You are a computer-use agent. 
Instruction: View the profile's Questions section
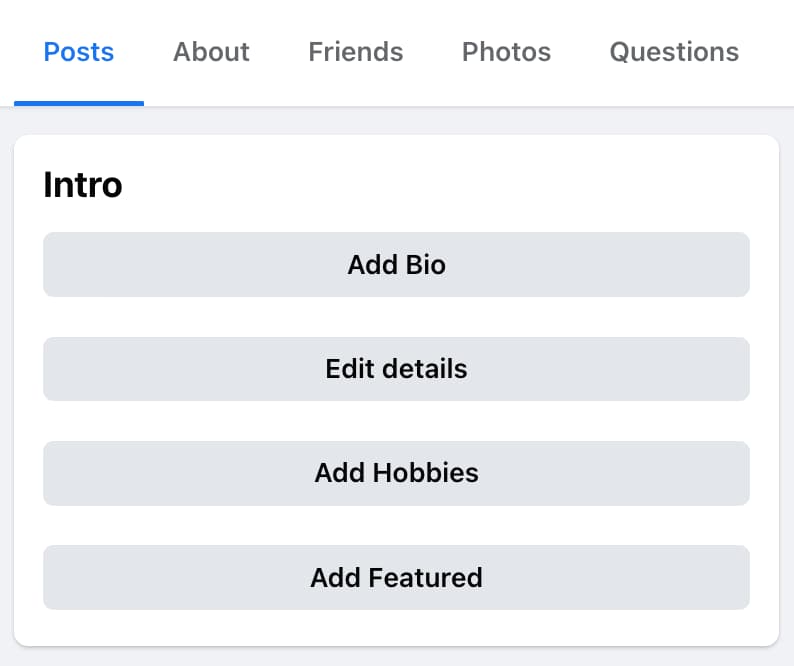click(674, 52)
